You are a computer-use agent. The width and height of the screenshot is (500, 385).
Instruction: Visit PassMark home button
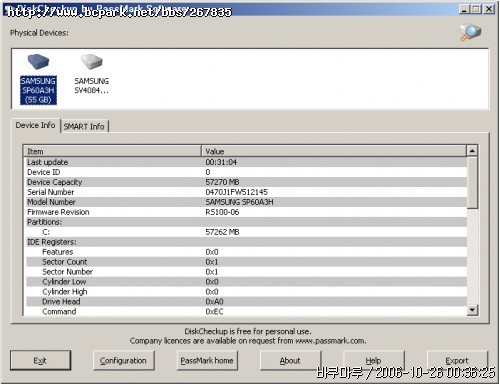(x=207, y=360)
